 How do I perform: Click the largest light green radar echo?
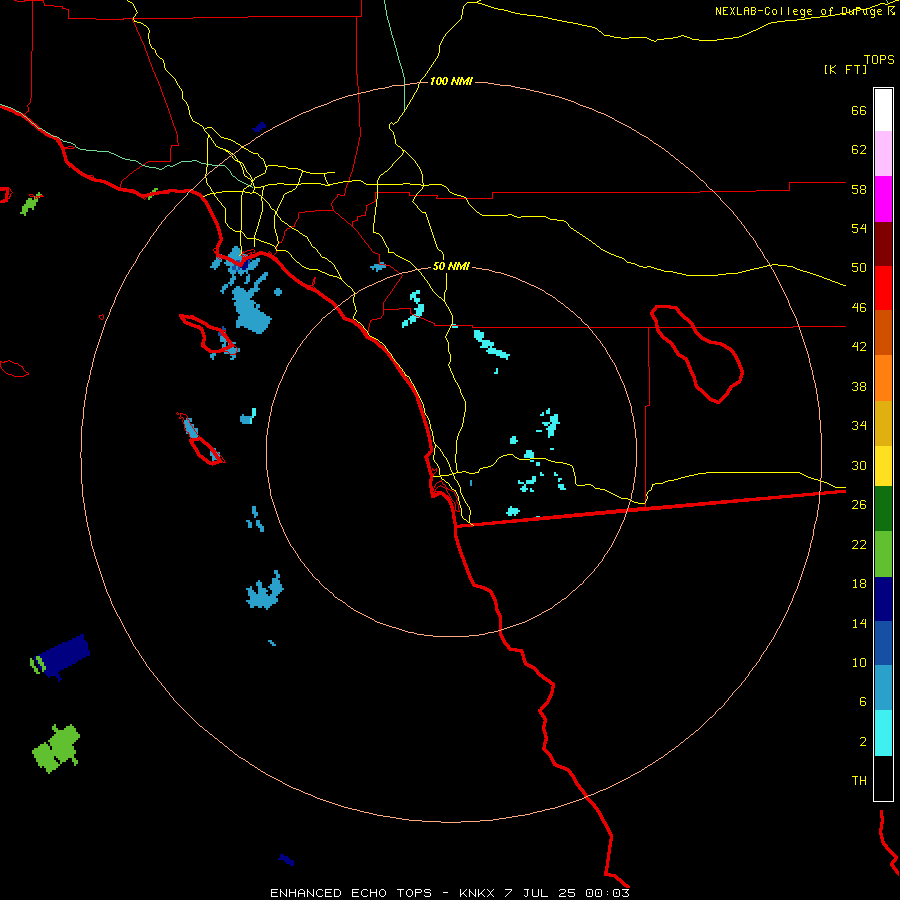click(57, 748)
